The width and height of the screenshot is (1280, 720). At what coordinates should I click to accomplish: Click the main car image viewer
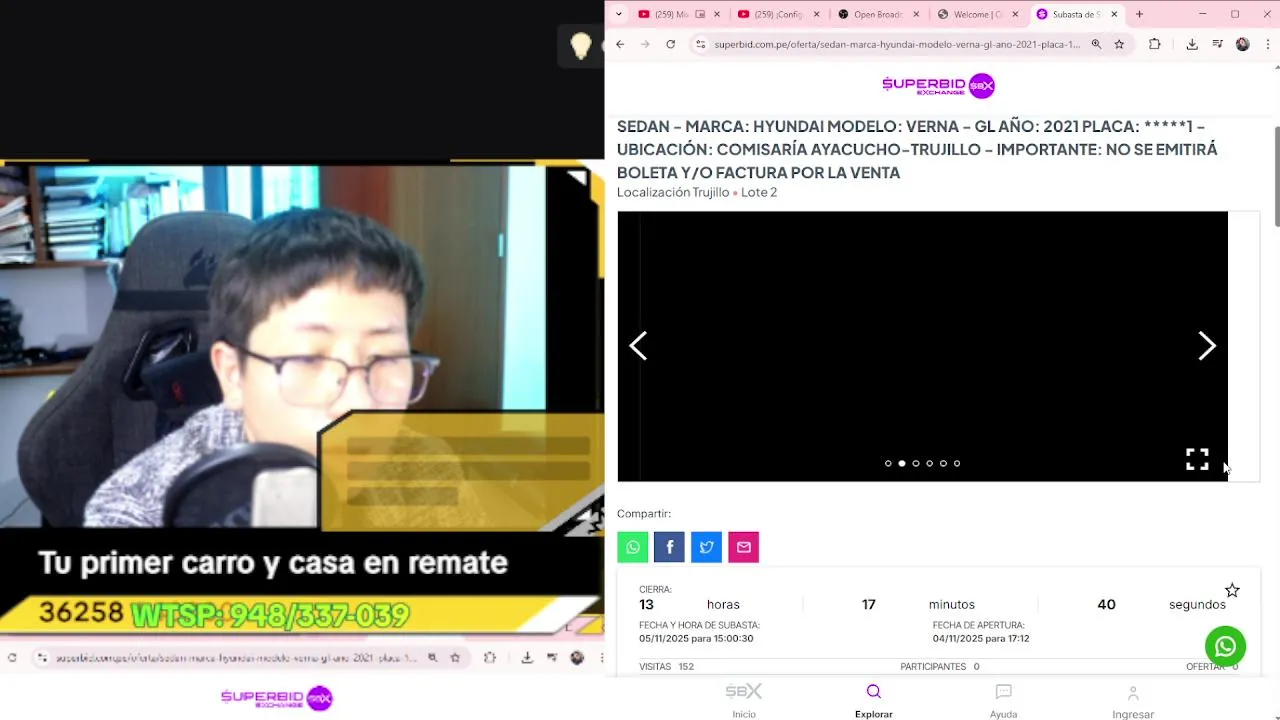pyautogui.click(x=922, y=346)
